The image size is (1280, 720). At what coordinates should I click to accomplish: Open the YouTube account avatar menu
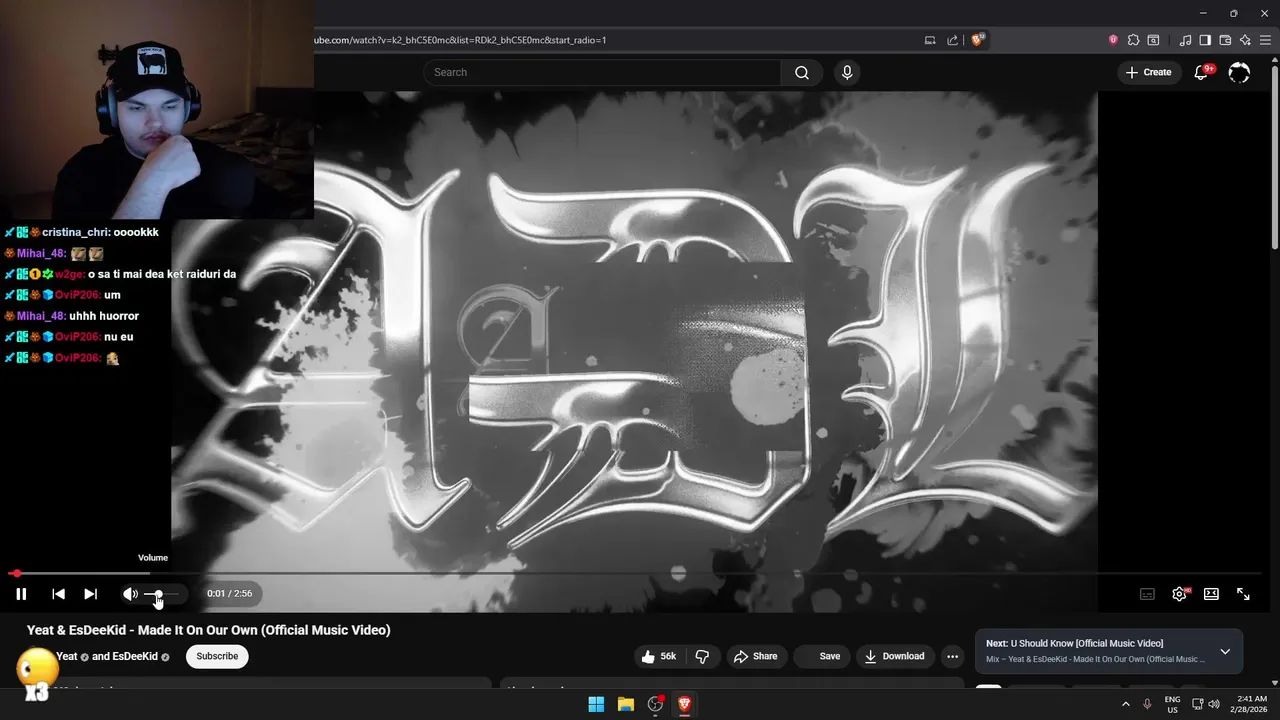[x=1239, y=72]
